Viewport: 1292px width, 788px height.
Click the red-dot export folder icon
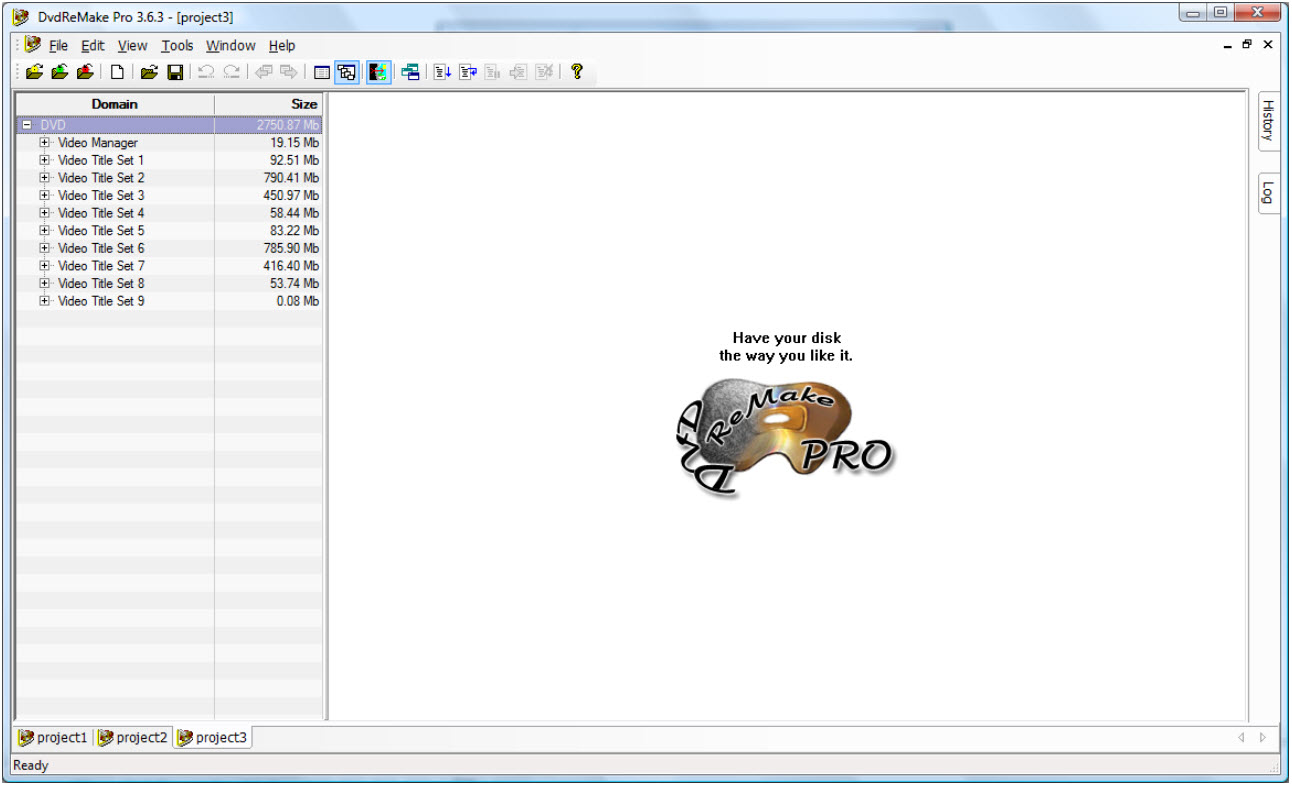85,72
